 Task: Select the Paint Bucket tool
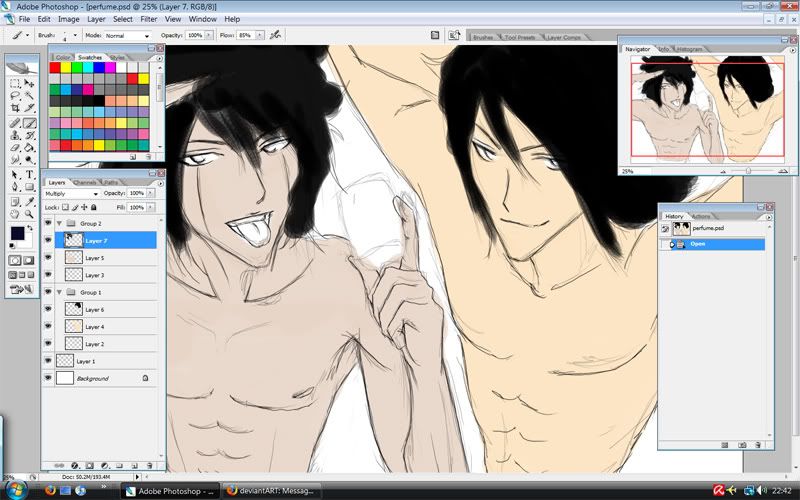pyautogui.click(x=29, y=147)
